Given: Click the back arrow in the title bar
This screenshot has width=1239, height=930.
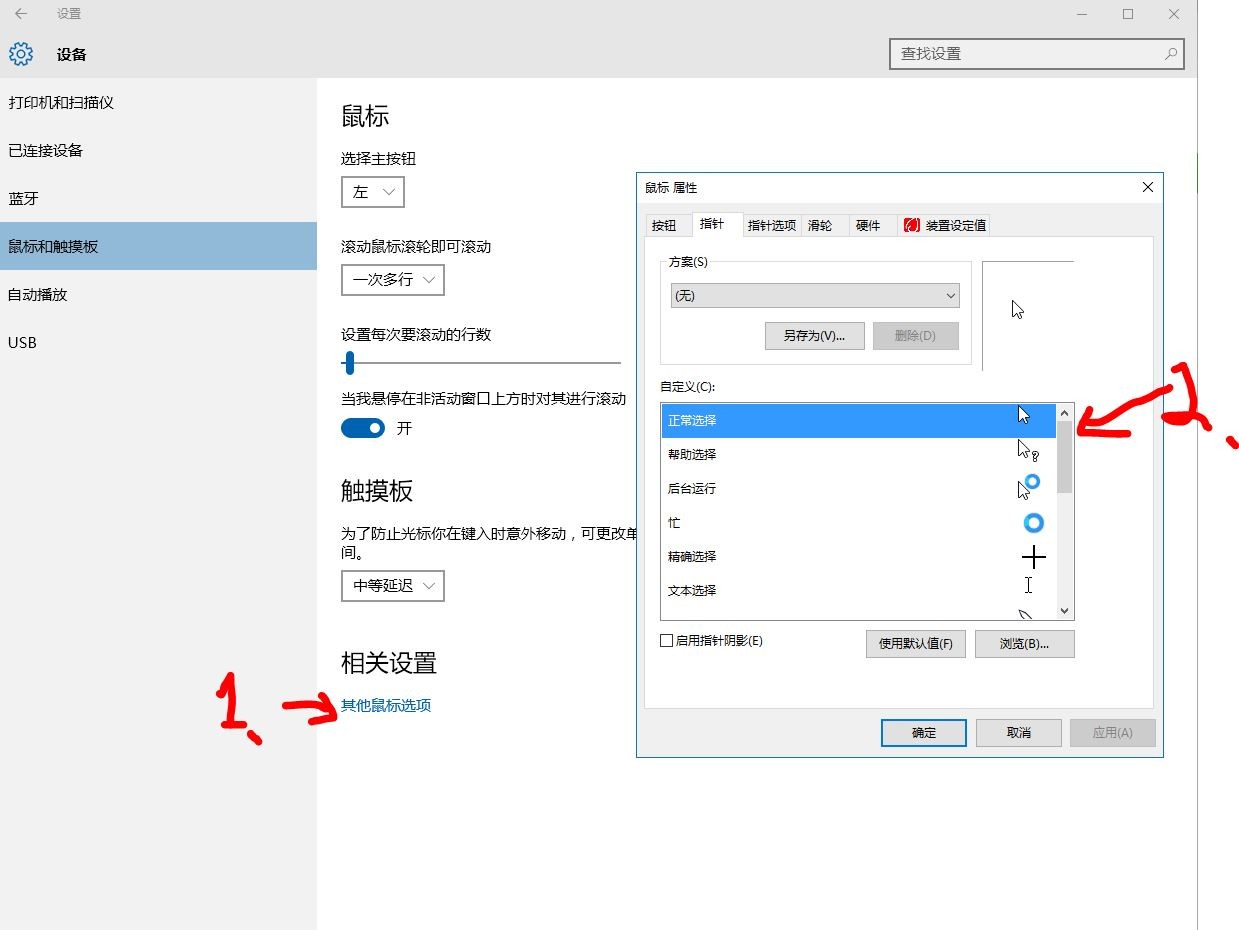Looking at the screenshot, I should [x=20, y=14].
